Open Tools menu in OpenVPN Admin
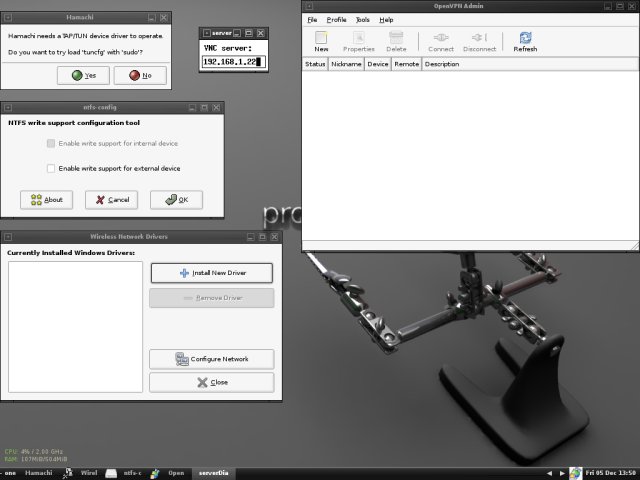Image resolution: width=640 pixels, height=480 pixels. [362, 20]
